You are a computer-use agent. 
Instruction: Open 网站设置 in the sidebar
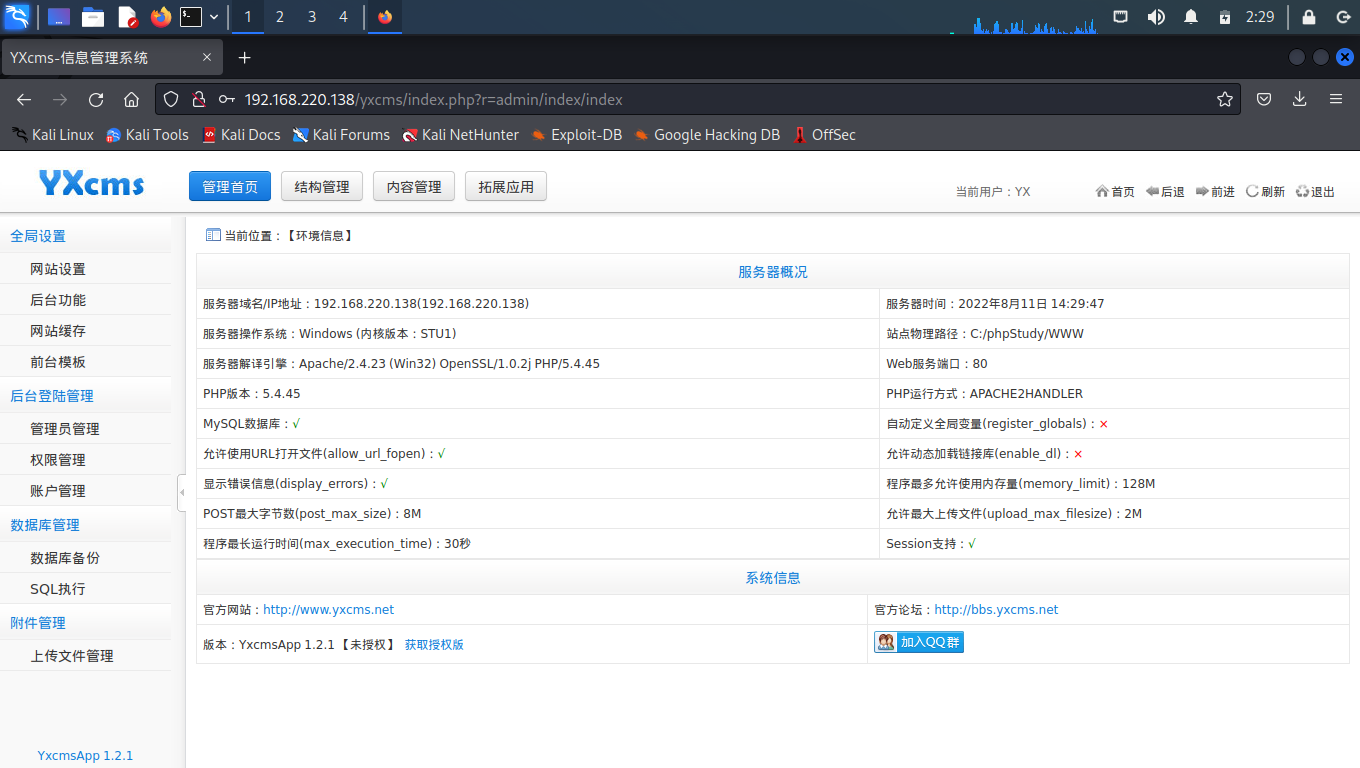click(85, 269)
